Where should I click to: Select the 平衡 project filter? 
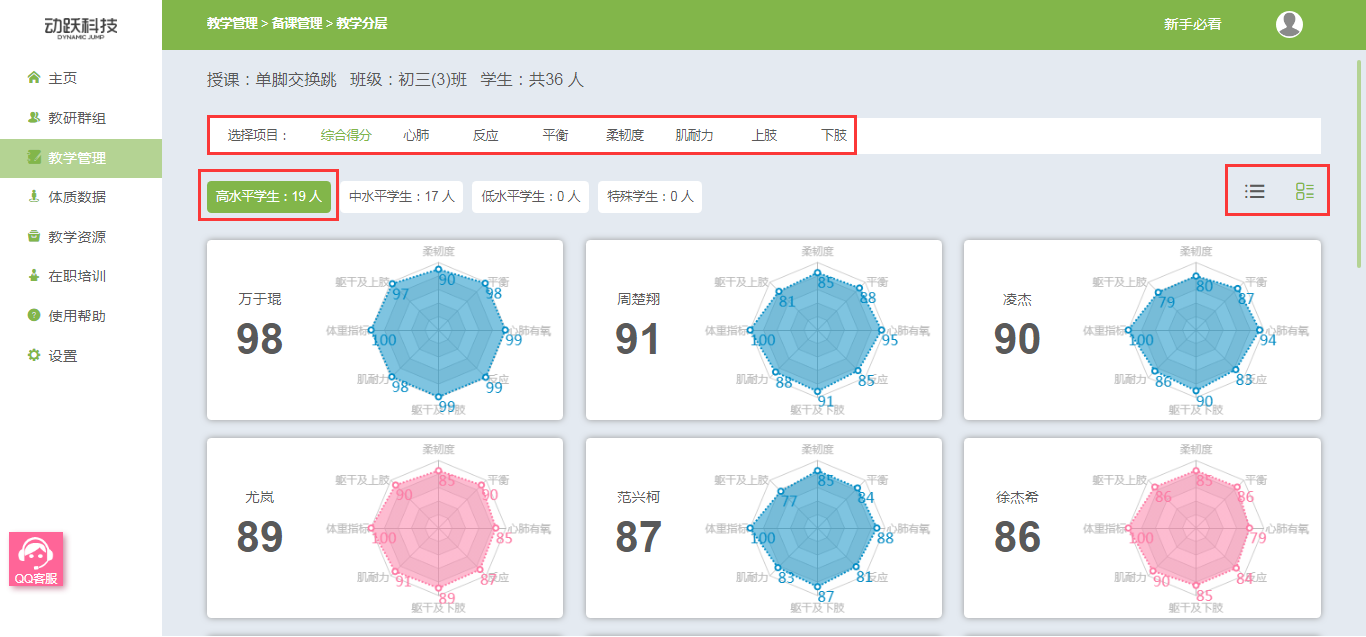coord(555,135)
